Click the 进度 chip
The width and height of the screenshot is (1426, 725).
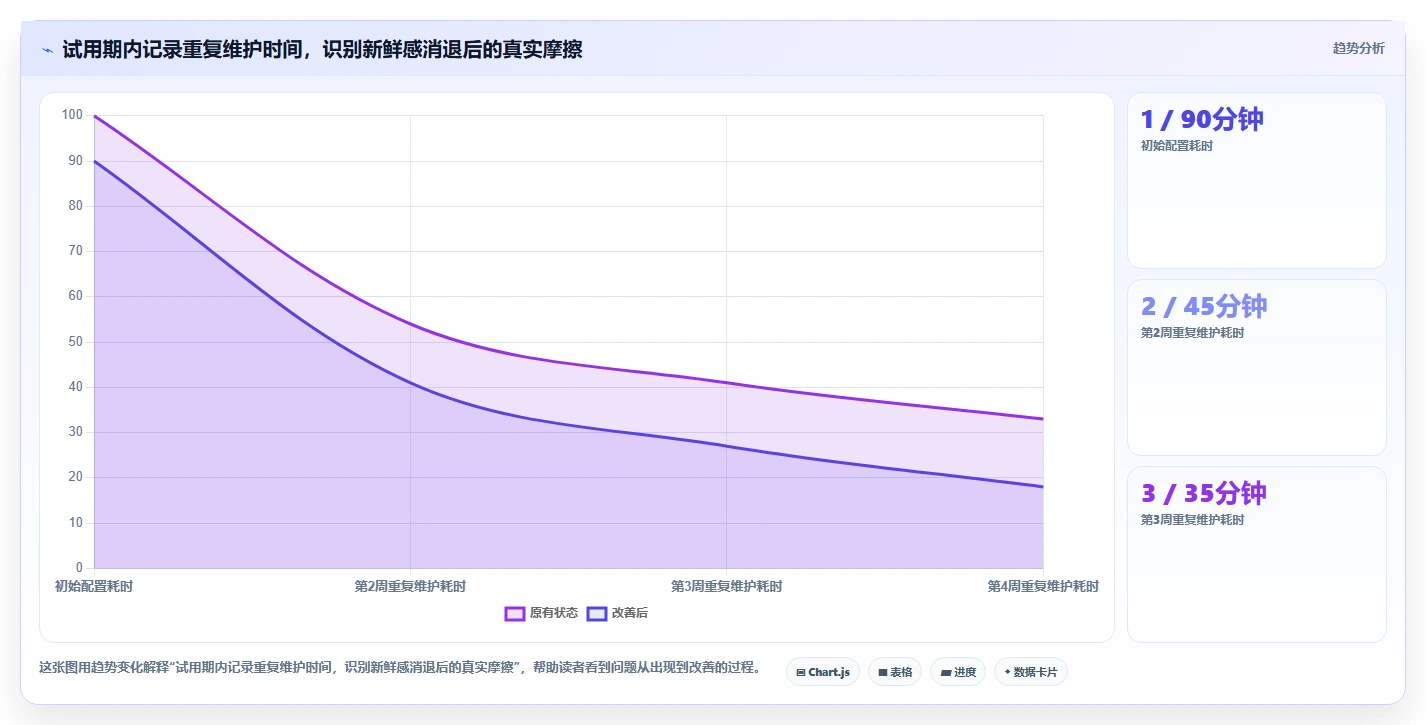coord(957,672)
